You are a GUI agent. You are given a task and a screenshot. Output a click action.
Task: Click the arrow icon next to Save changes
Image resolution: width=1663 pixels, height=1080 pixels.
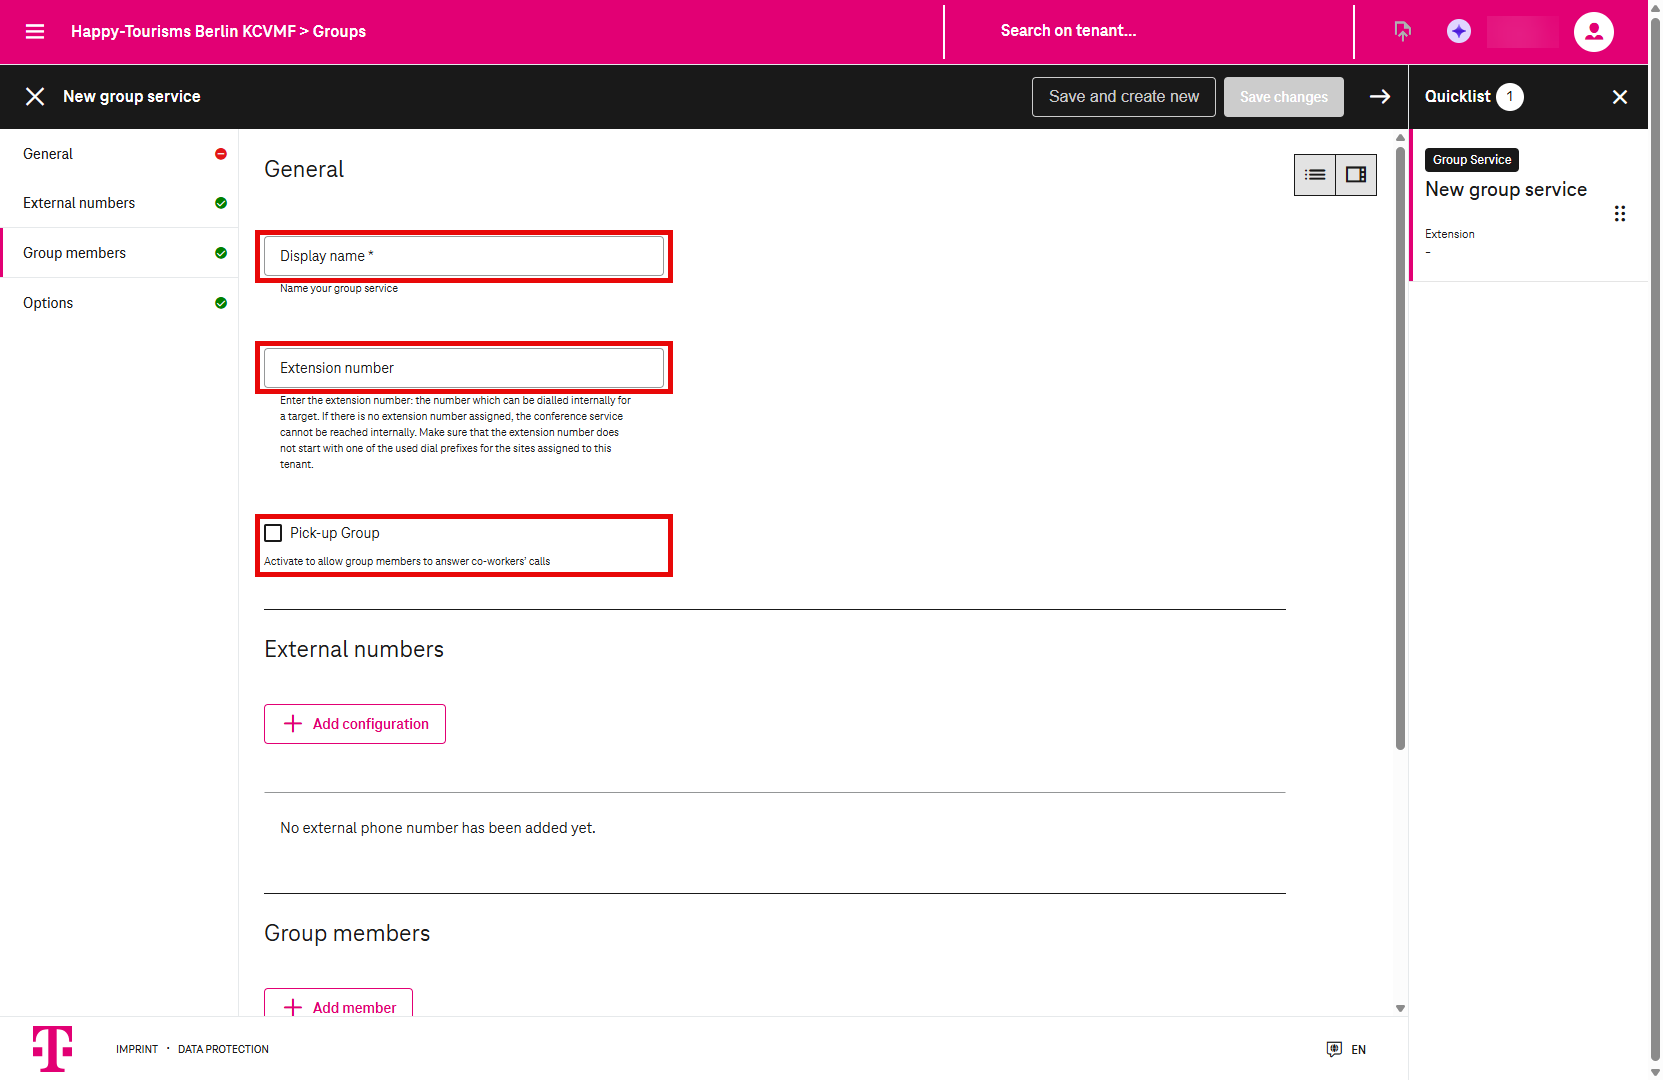point(1380,97)
